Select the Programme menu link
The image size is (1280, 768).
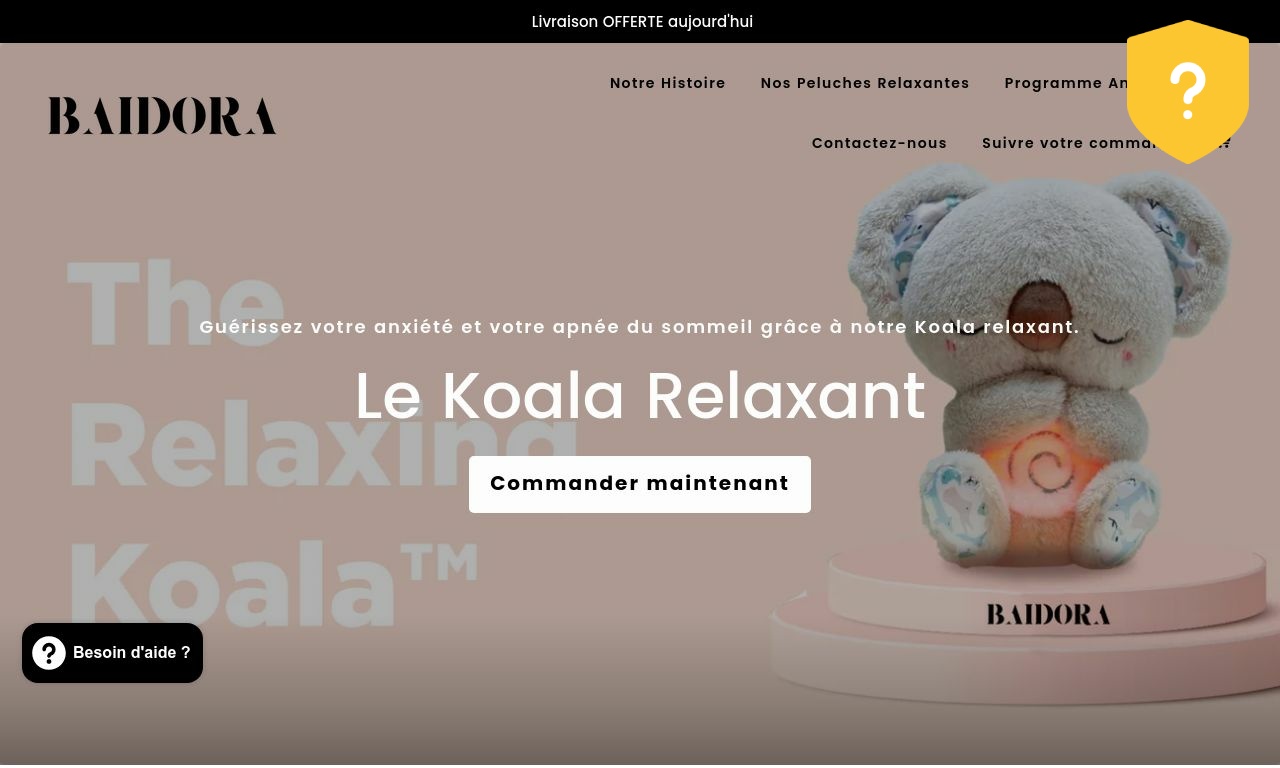1066,83
